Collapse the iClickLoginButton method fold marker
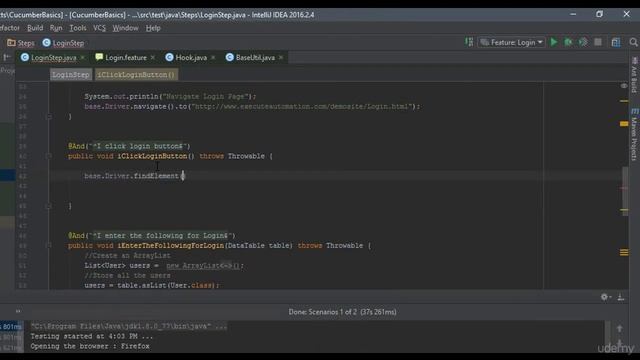 pos(49,156)
